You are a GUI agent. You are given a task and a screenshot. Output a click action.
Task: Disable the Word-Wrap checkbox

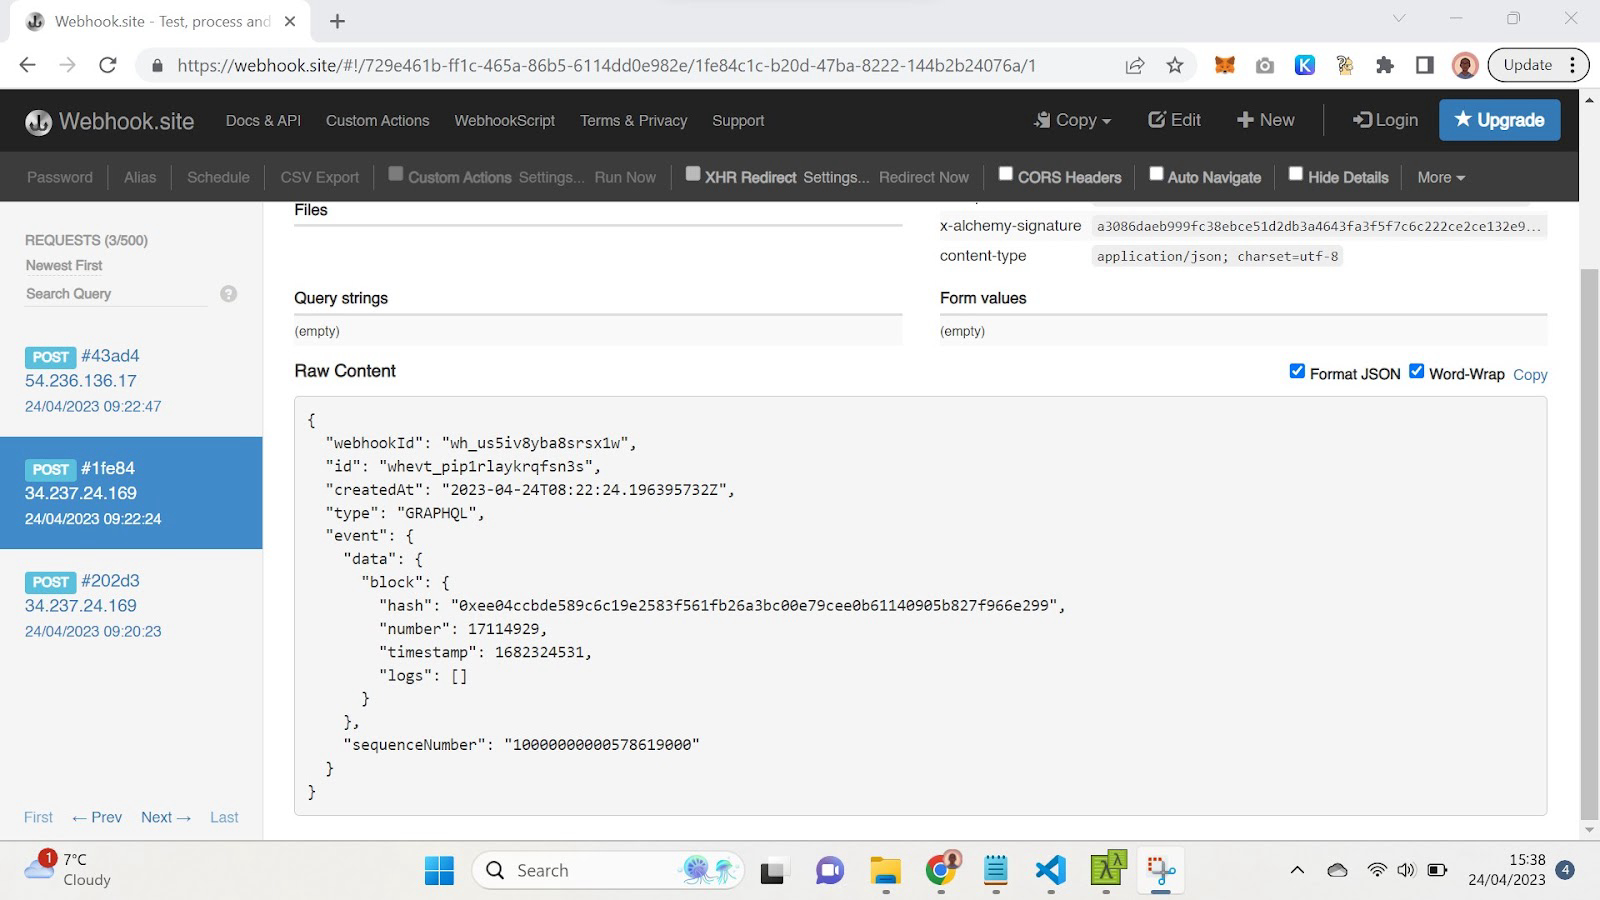tap(1416, 371)
